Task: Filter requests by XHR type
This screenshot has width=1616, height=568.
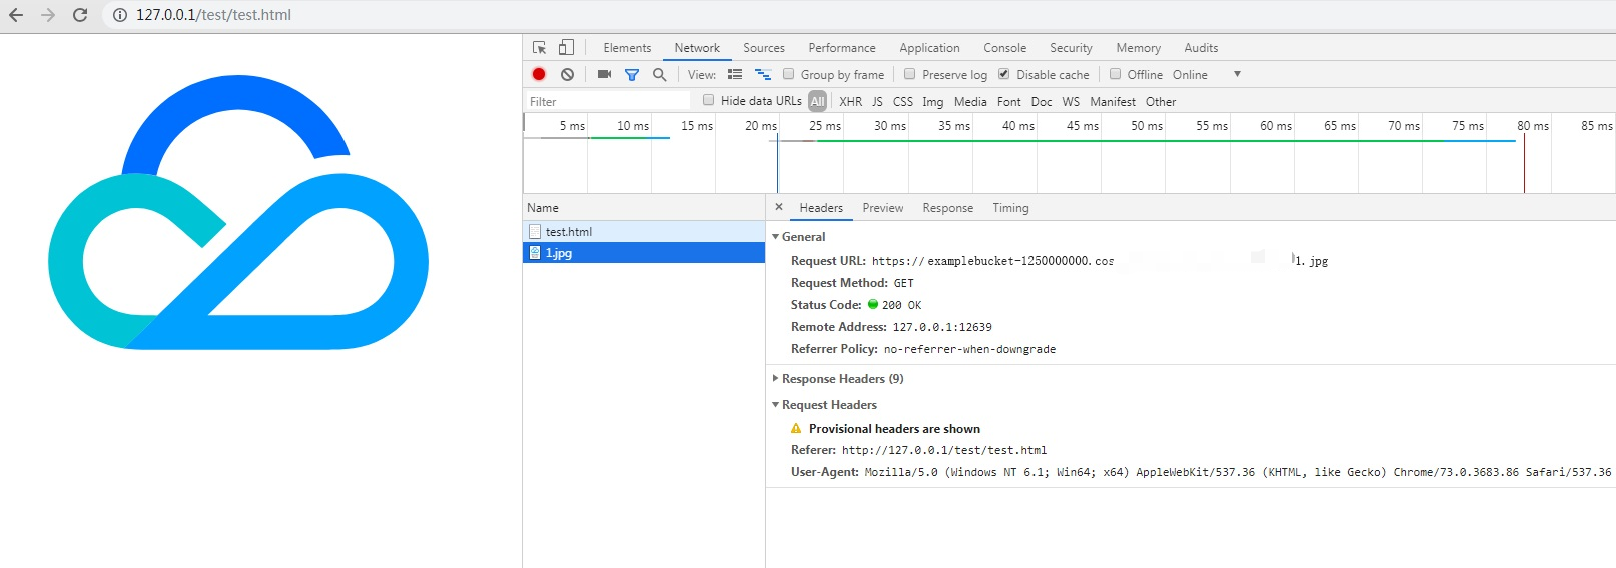Action: tap(850, 102)
